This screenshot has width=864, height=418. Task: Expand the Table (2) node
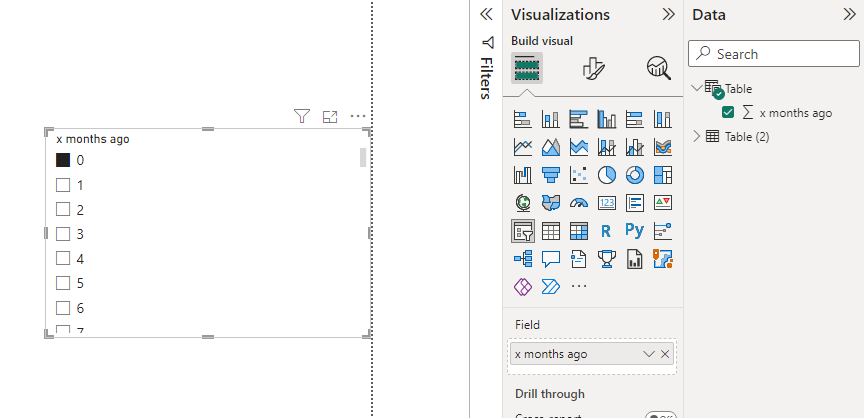696,136
